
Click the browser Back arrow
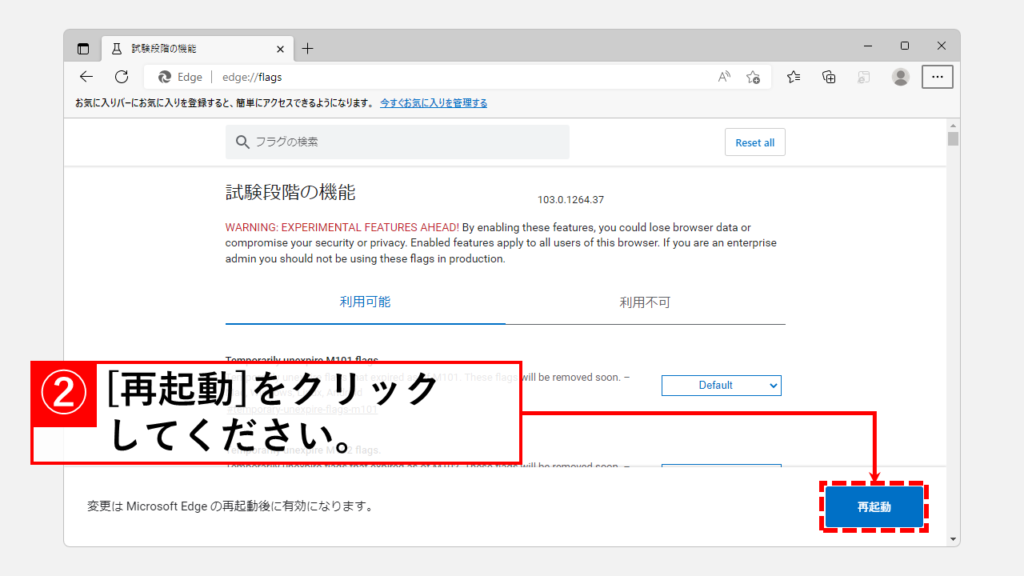tap(87, 77)
